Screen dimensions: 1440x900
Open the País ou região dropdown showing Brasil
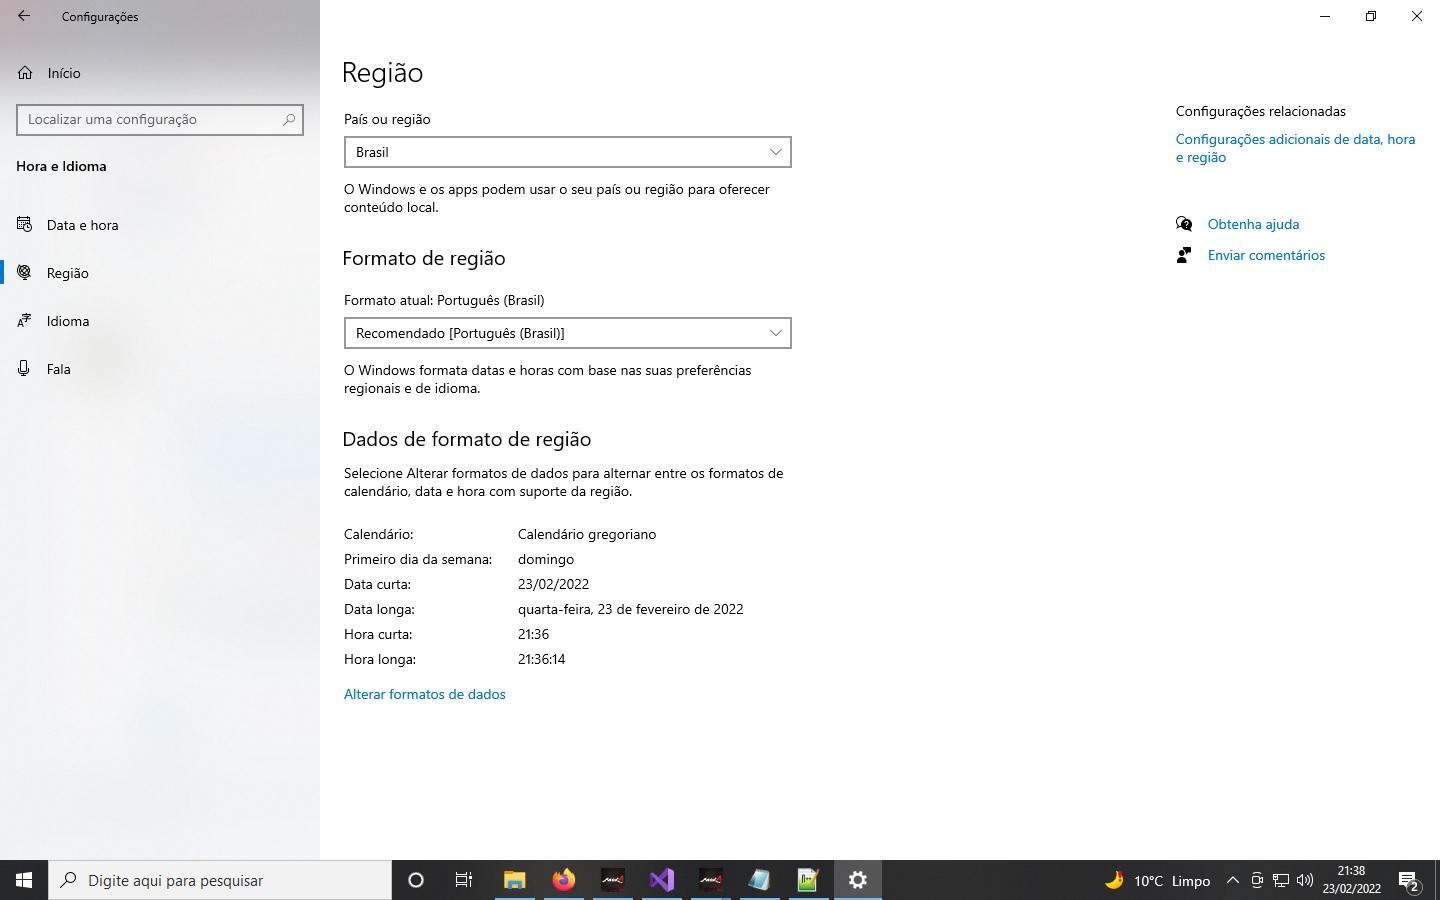(567, 152)
